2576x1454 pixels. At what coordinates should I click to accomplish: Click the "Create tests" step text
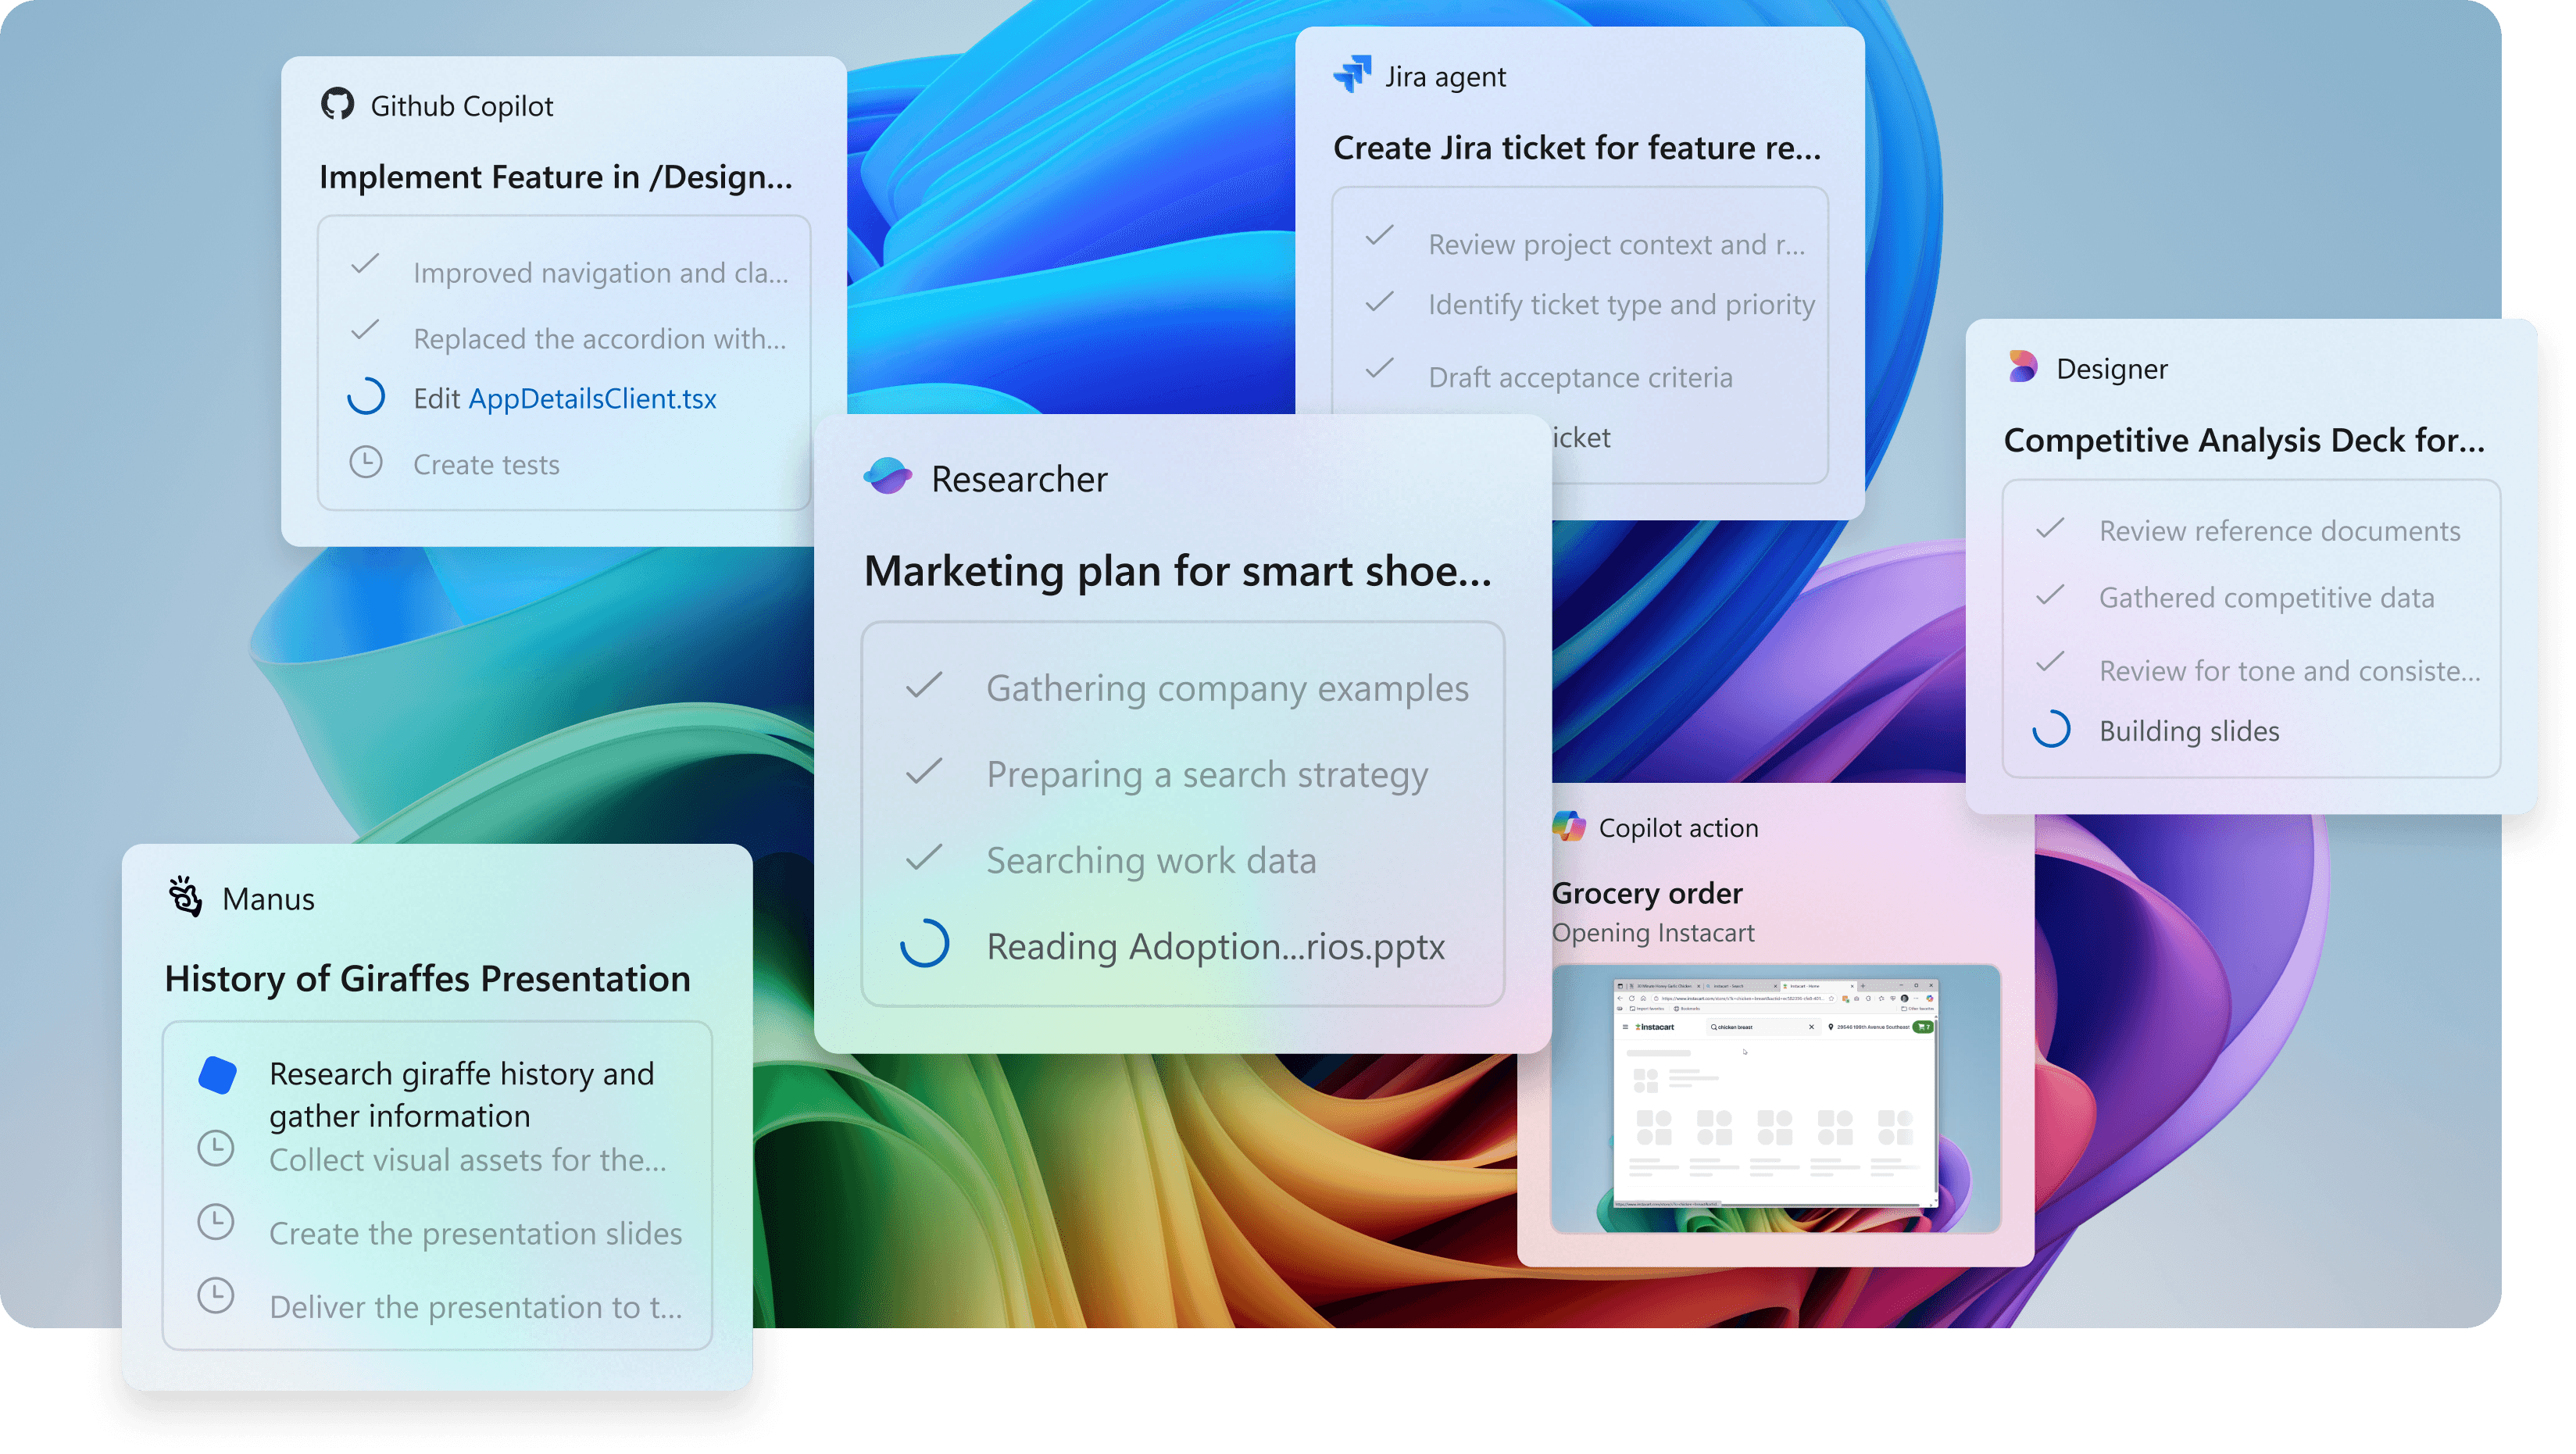[487, 465]
